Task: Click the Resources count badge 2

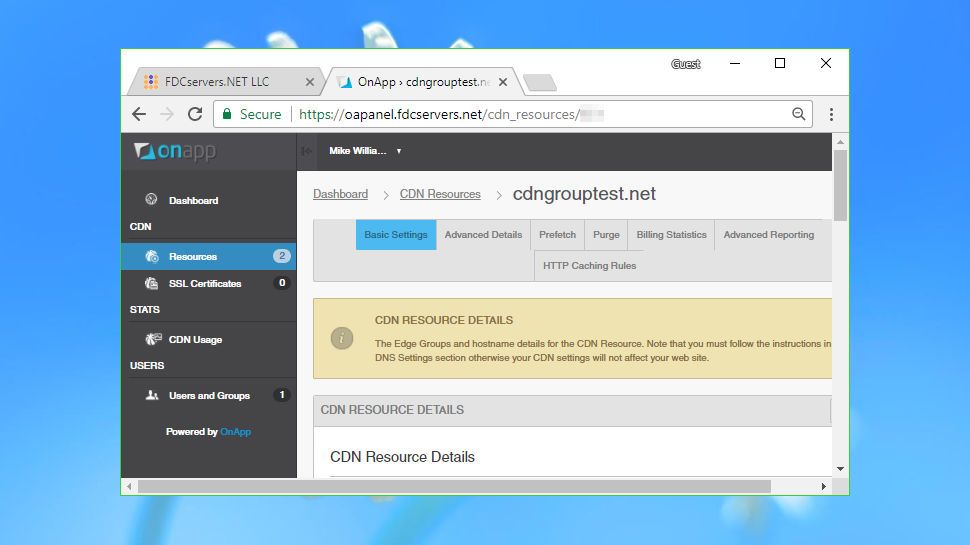Action: pyautogui.click(x=282, y=255)
